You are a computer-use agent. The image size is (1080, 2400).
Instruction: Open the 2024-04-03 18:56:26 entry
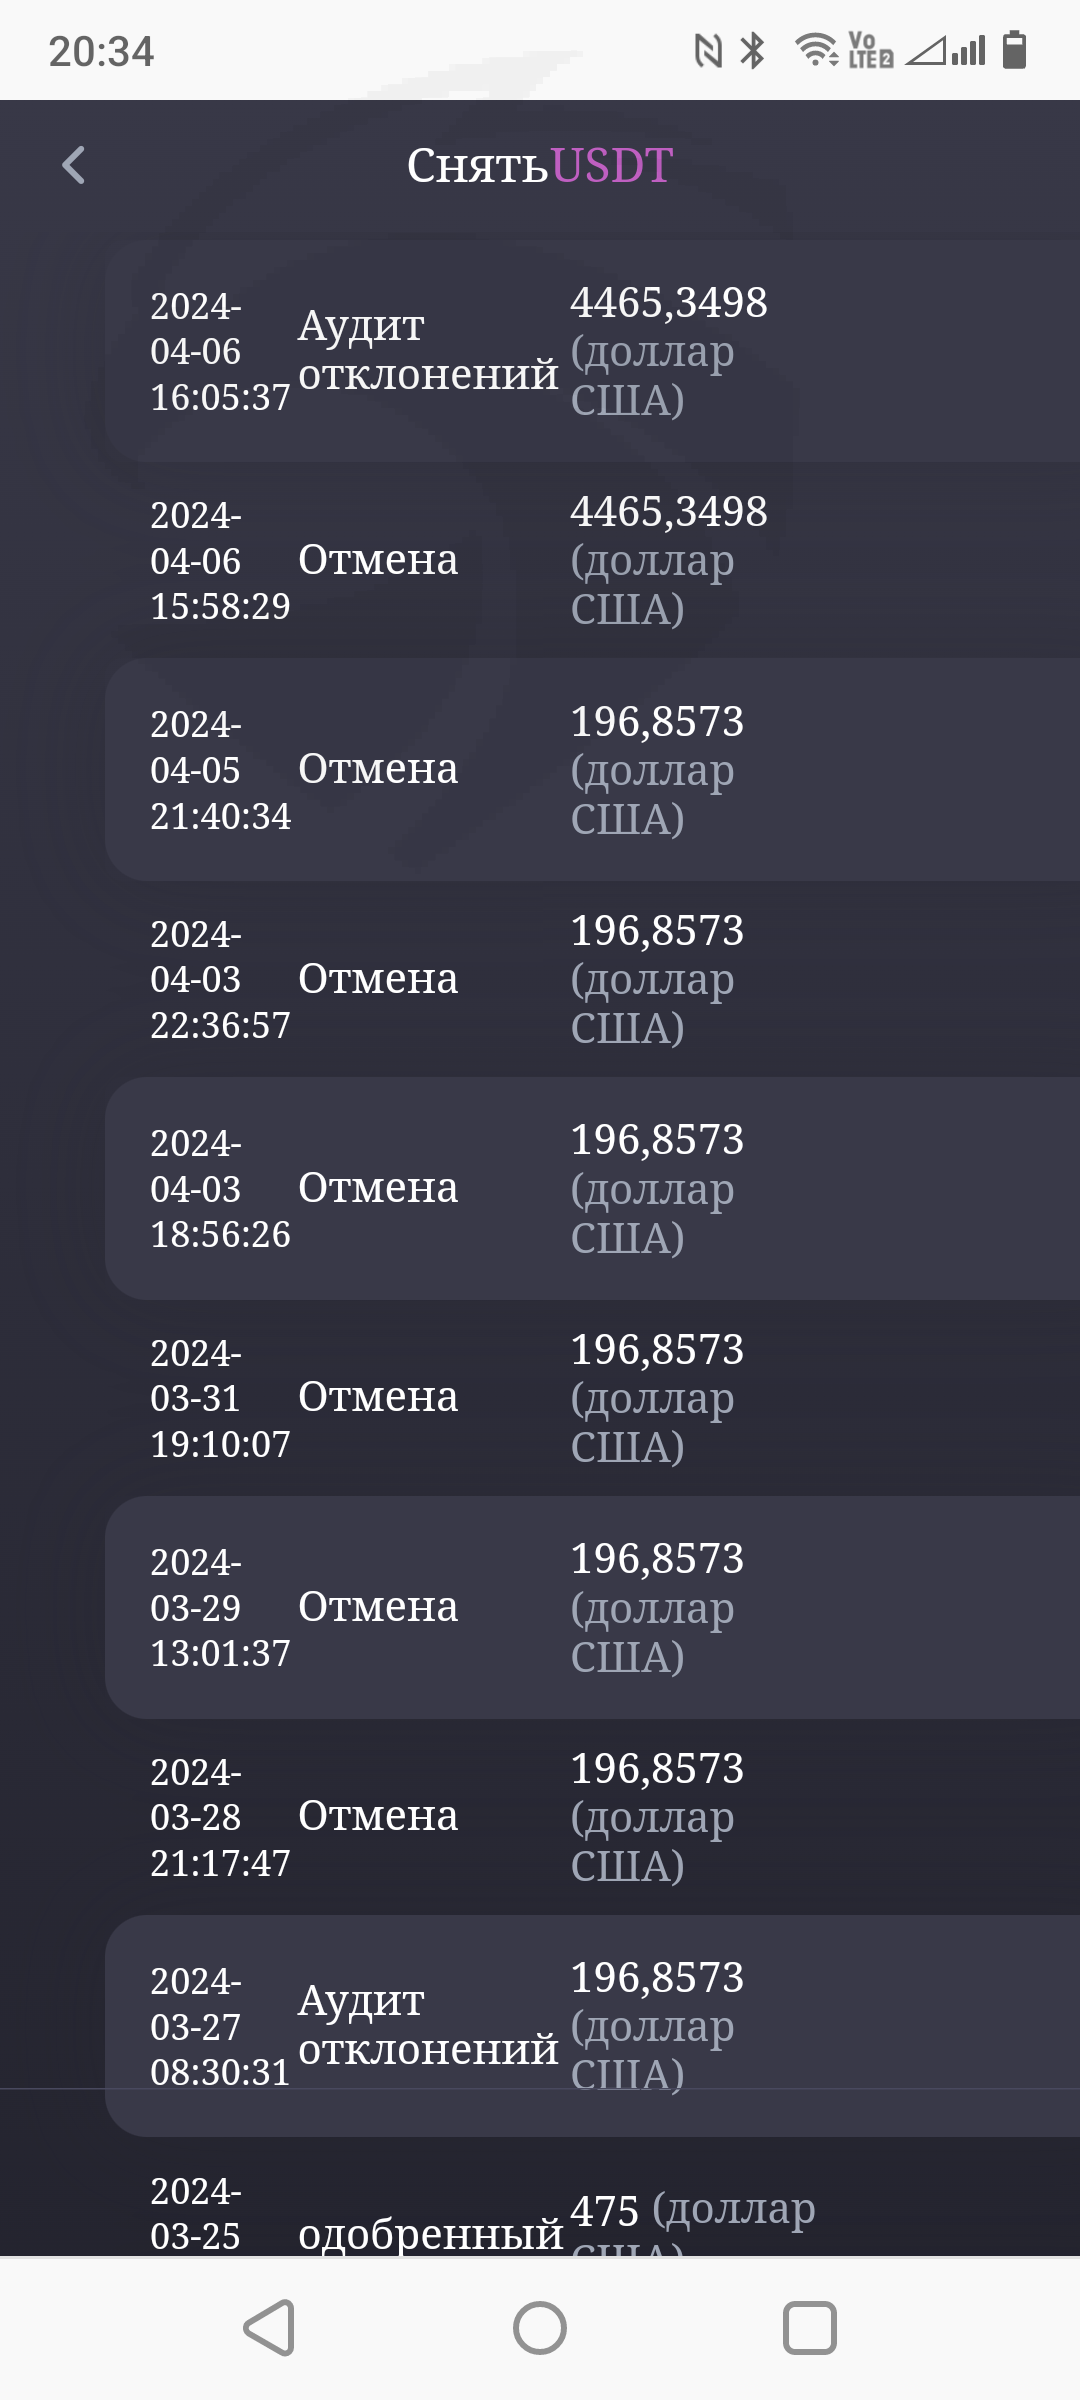592,1188
